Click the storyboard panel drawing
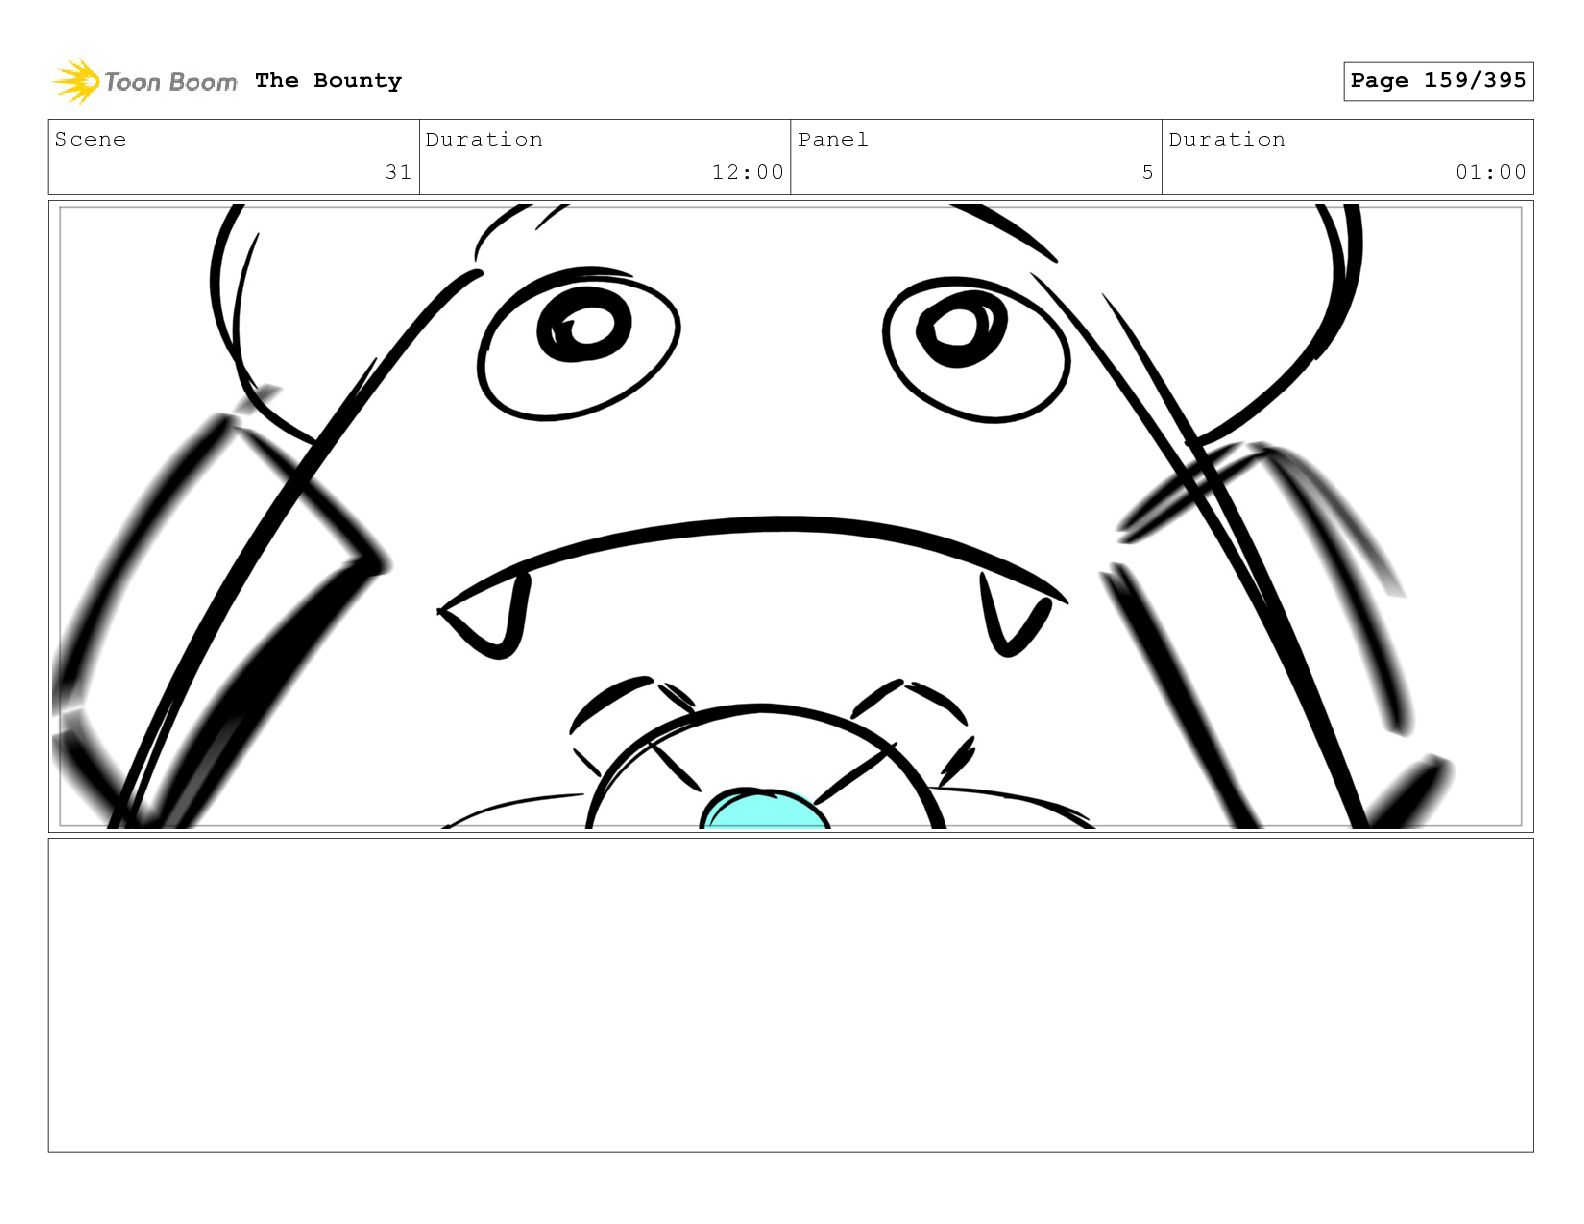 coord(790,516)
